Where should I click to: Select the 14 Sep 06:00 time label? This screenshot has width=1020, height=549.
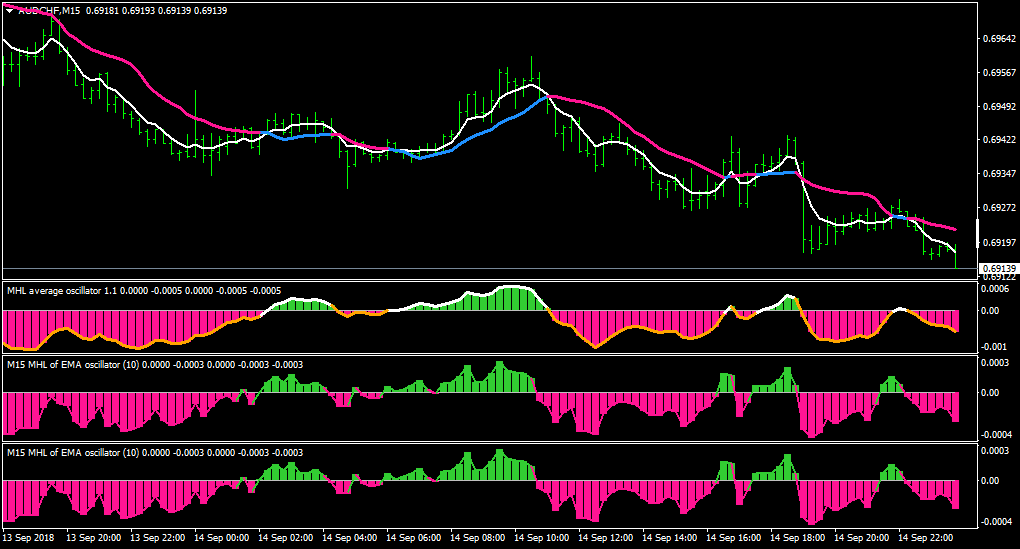[413, 538]
